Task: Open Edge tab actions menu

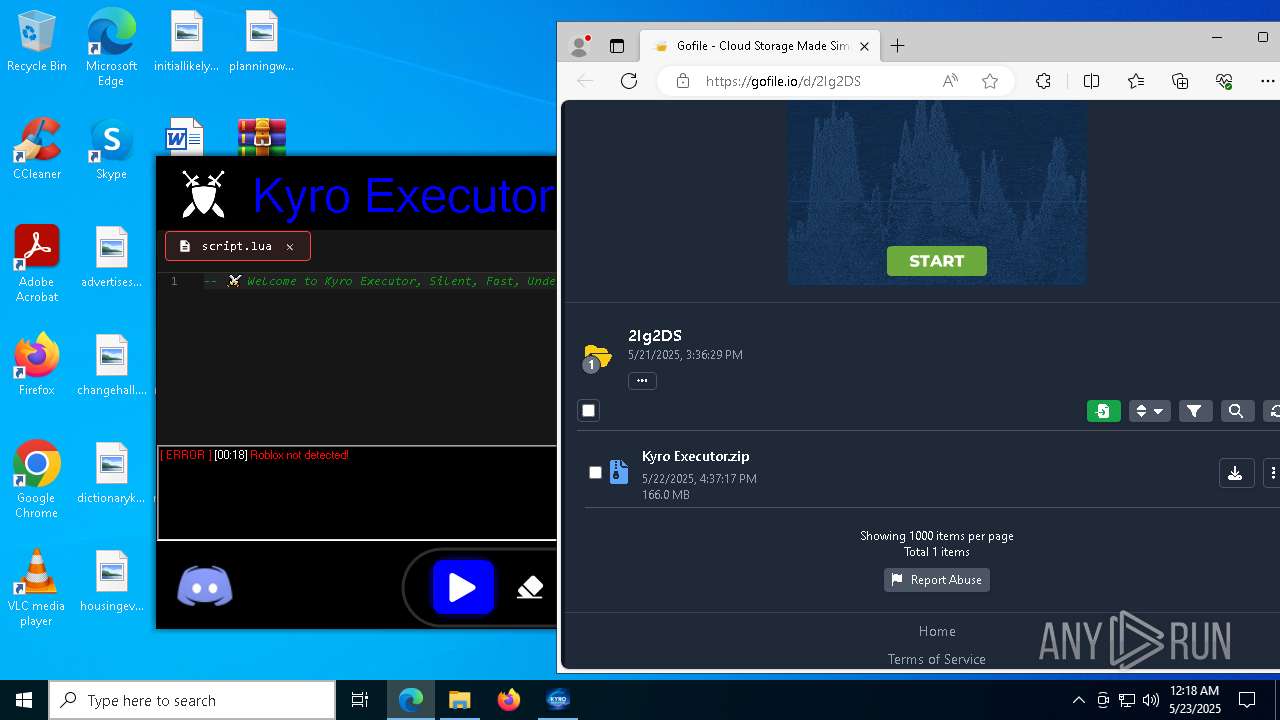Action: pyautogui.click(x=617, y=46)
